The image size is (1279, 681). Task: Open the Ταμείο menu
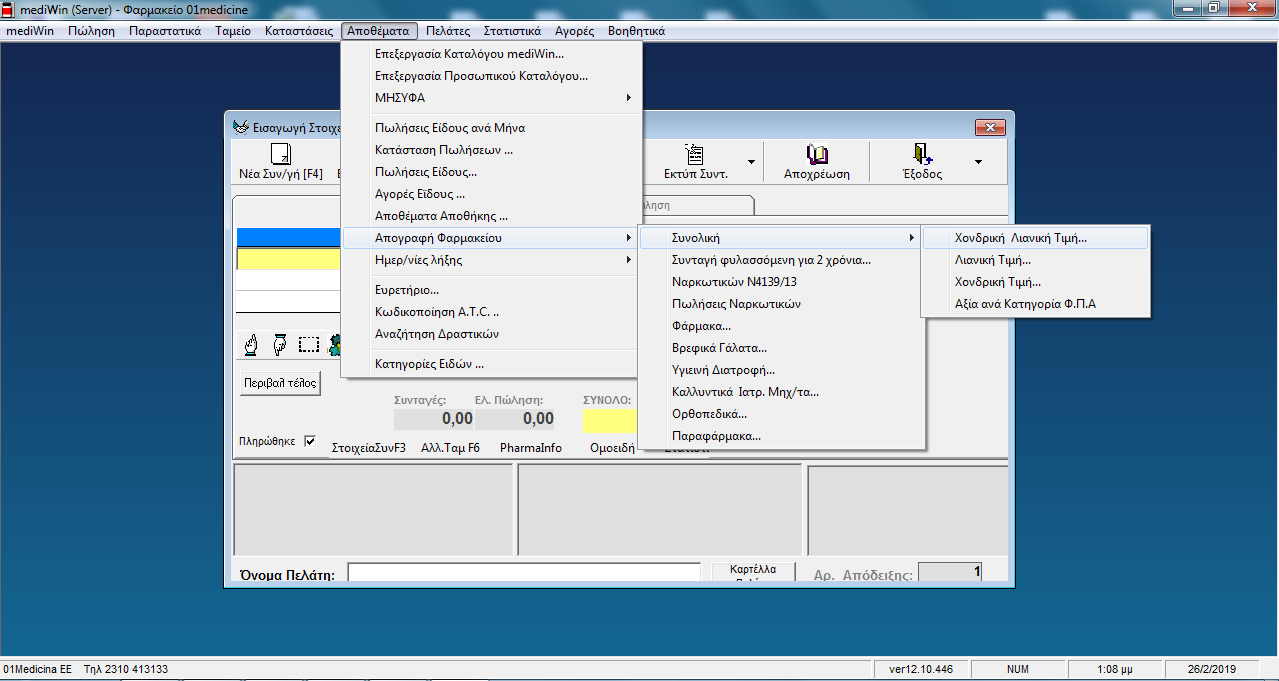pyautogui.click(x=233, y=31)
